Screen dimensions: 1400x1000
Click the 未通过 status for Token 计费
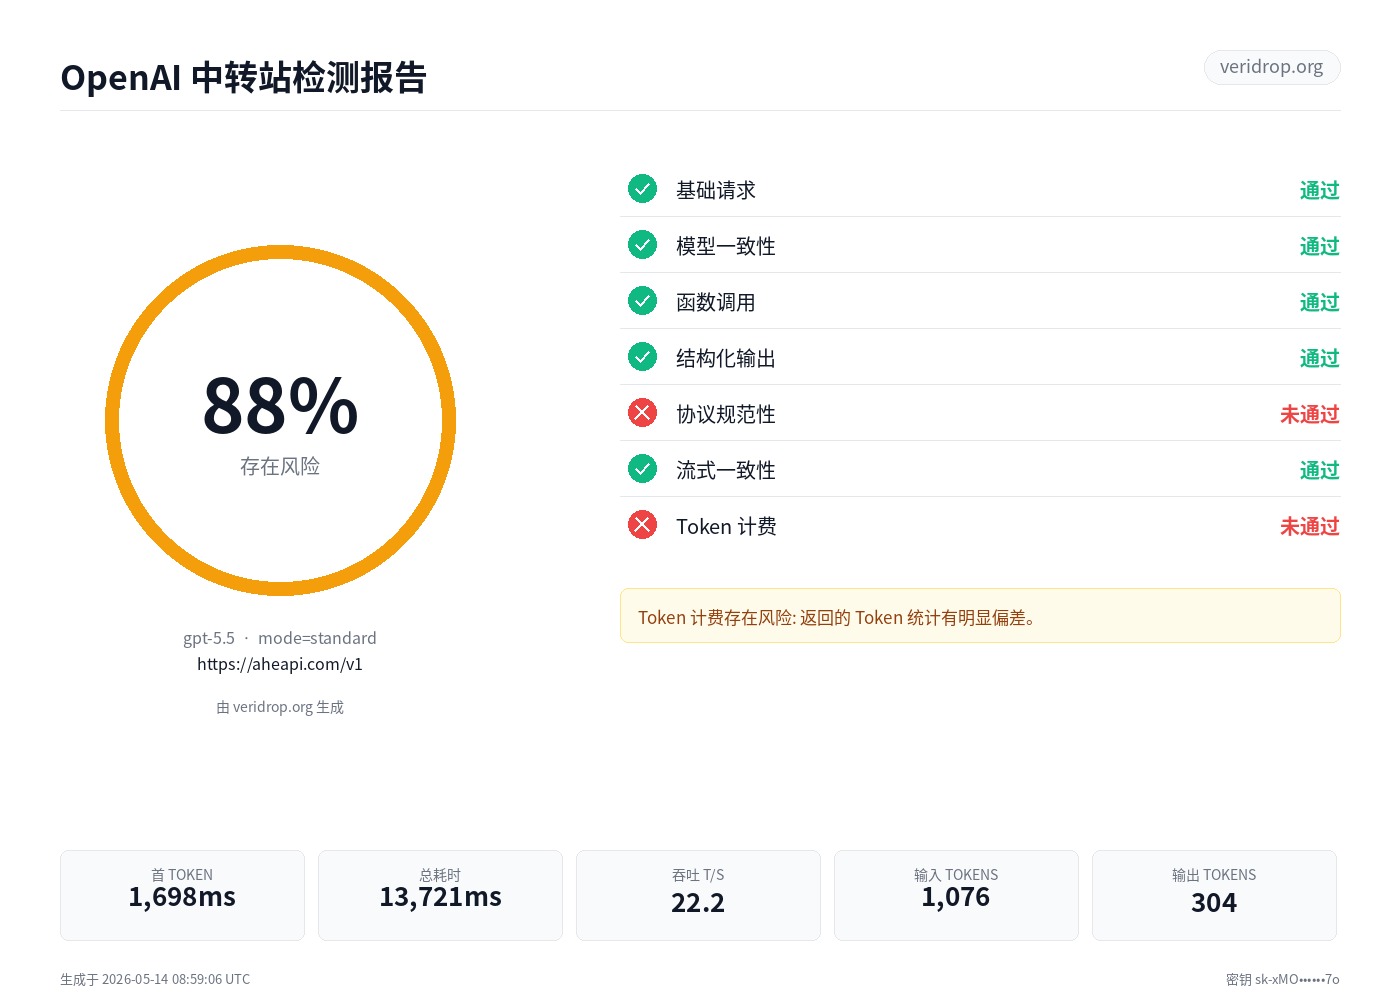1310,526
